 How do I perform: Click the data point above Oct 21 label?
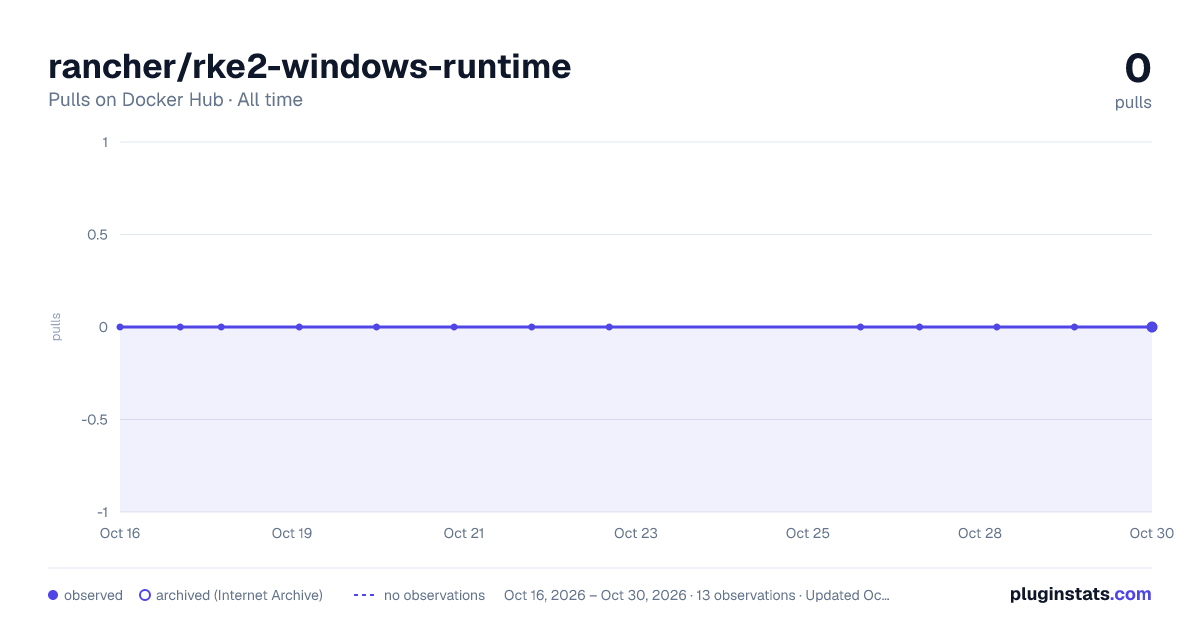(454, 327)
